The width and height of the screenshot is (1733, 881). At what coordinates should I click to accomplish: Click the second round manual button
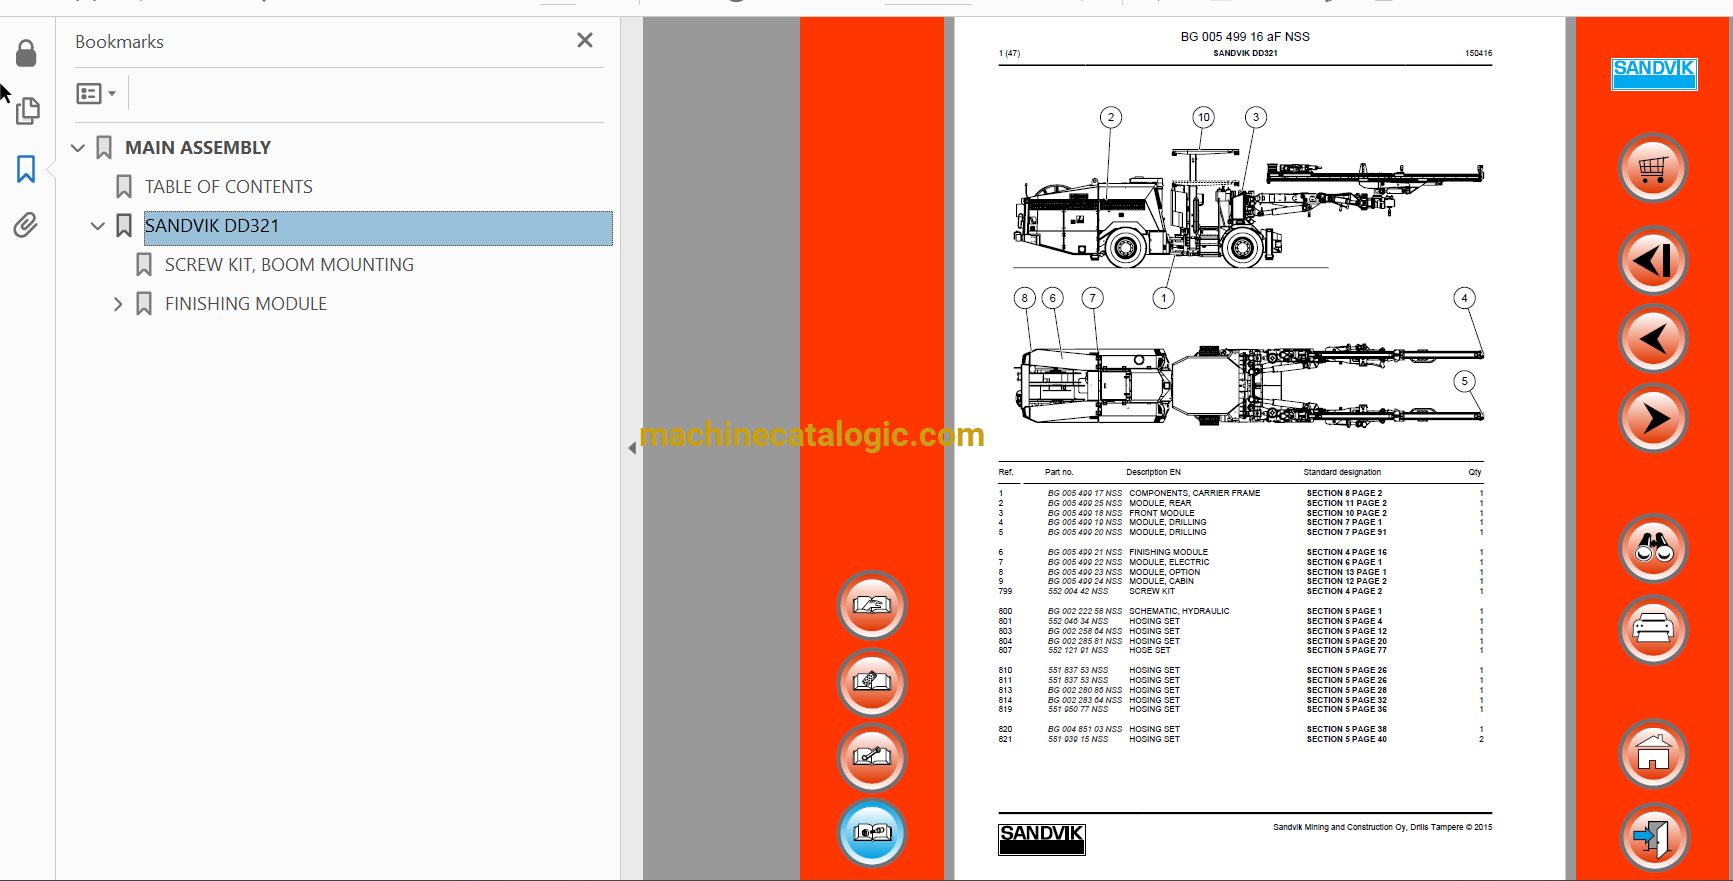pyautogui.click(x=872, y=682)
